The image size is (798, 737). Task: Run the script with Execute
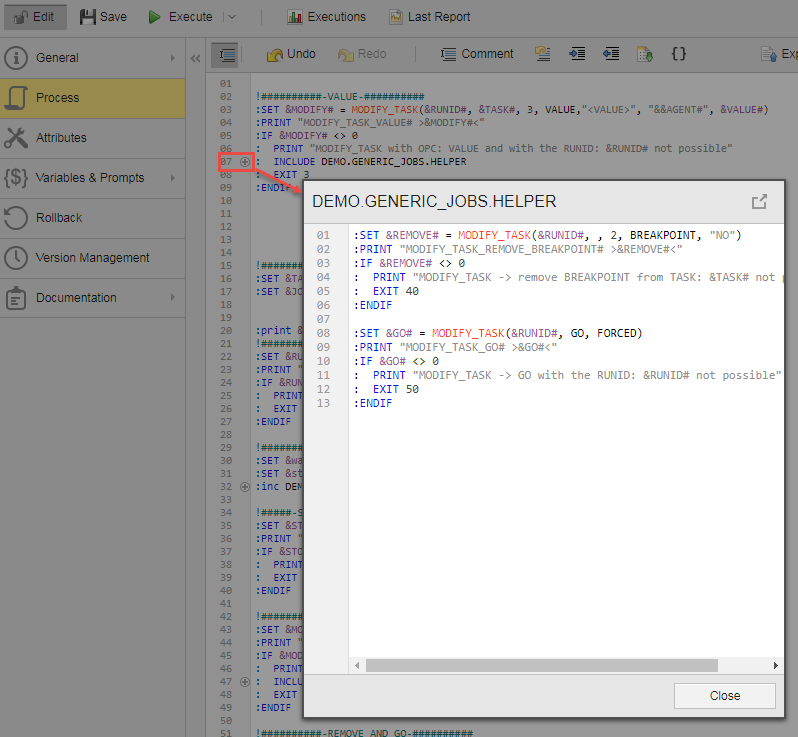click(180, 17)
